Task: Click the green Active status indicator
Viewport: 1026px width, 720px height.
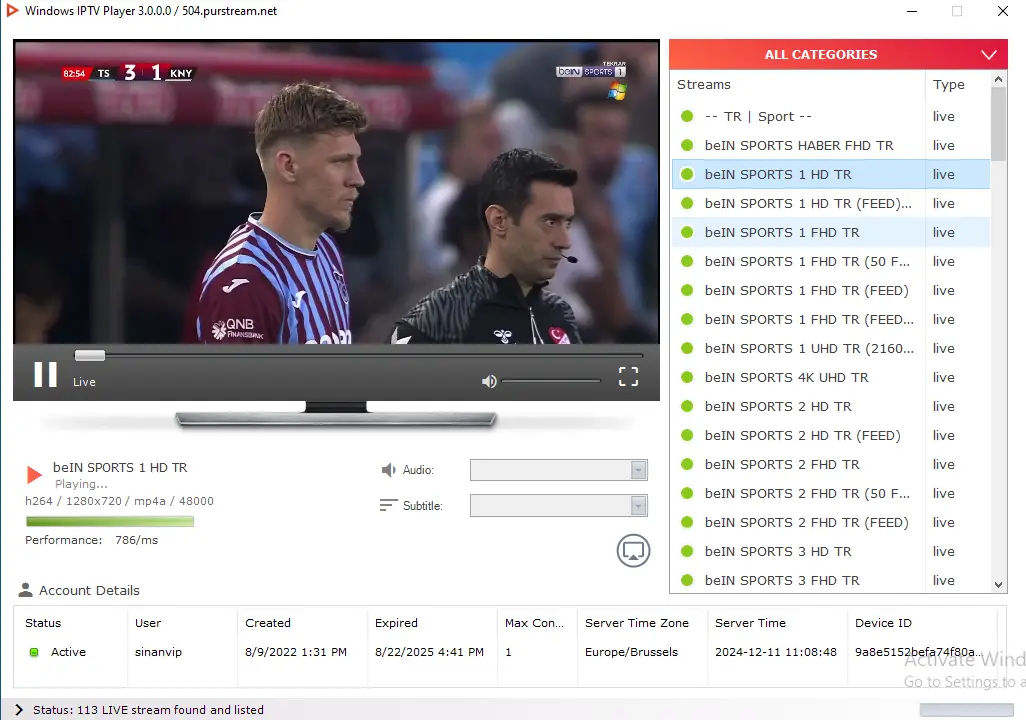Action: pos(34,652)
